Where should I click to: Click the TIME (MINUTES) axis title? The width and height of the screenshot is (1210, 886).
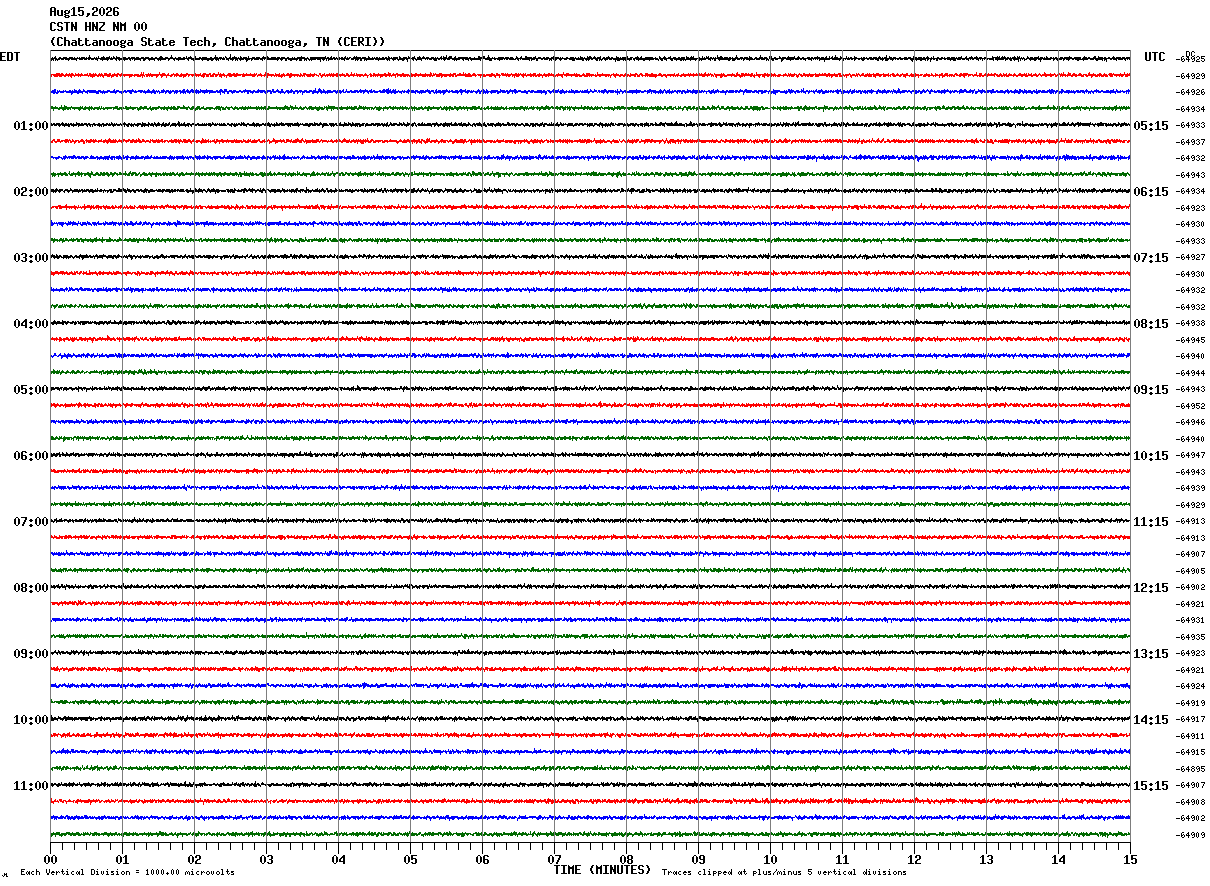click(602, 870)
